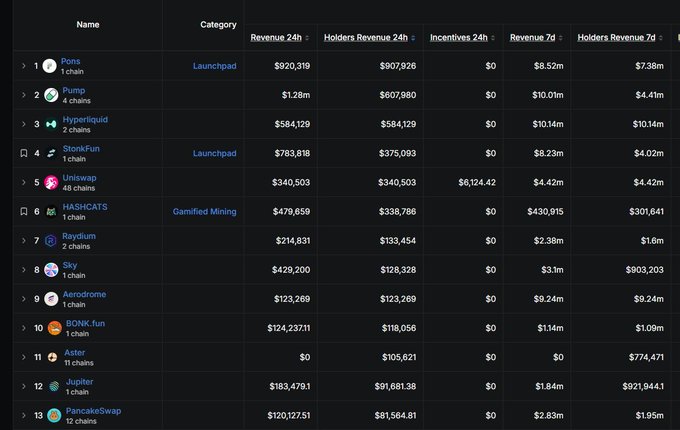
Task: Click the Aster logo icon
Action: (x=52, y=357)
